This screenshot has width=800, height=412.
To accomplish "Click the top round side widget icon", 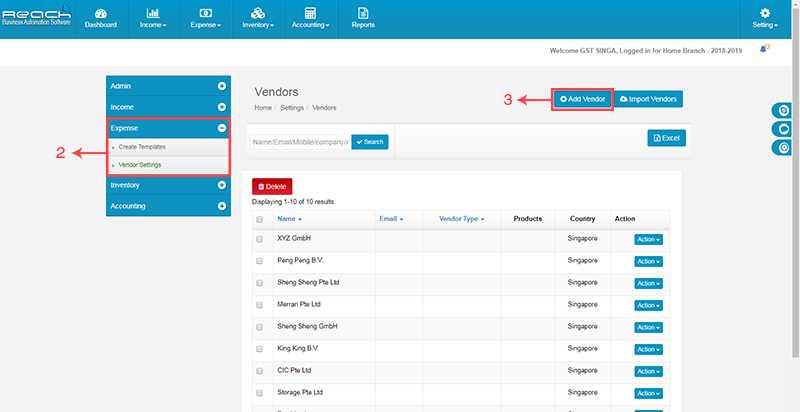I will [x=783, y=110].
